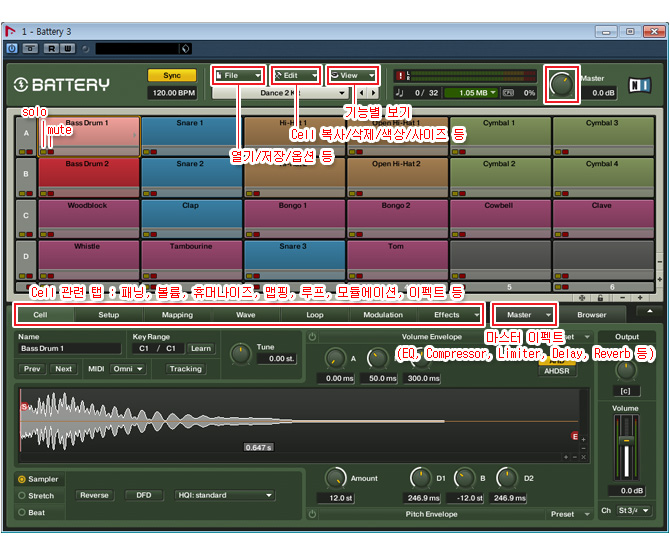The width and height of the screenshot is (670, 549).
Task: Click the matrix move cross icon
Action: (x=582, y=298)
